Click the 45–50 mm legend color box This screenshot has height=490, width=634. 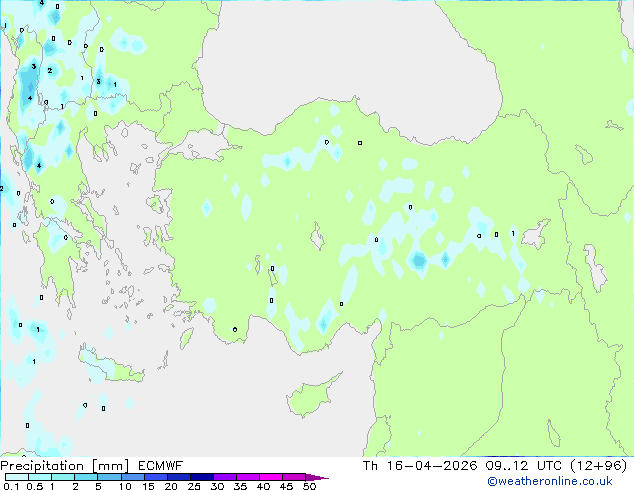(x=294, y=477)
